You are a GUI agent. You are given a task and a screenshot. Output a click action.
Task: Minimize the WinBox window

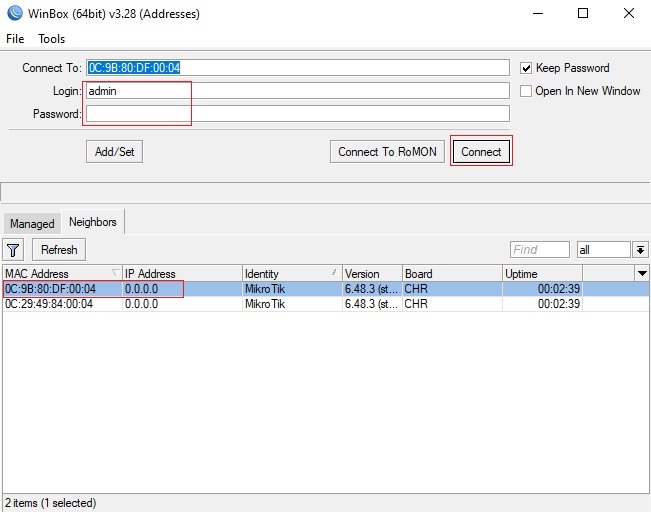(538, 13)
